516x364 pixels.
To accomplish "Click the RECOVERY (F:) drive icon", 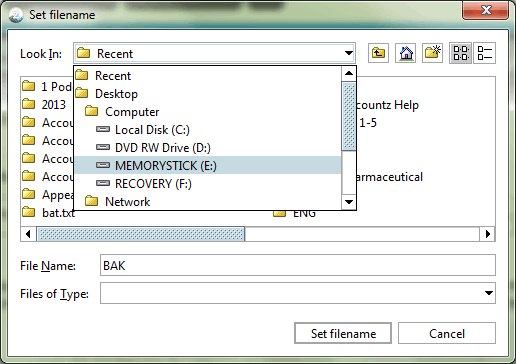I will [x=103, y=183].
